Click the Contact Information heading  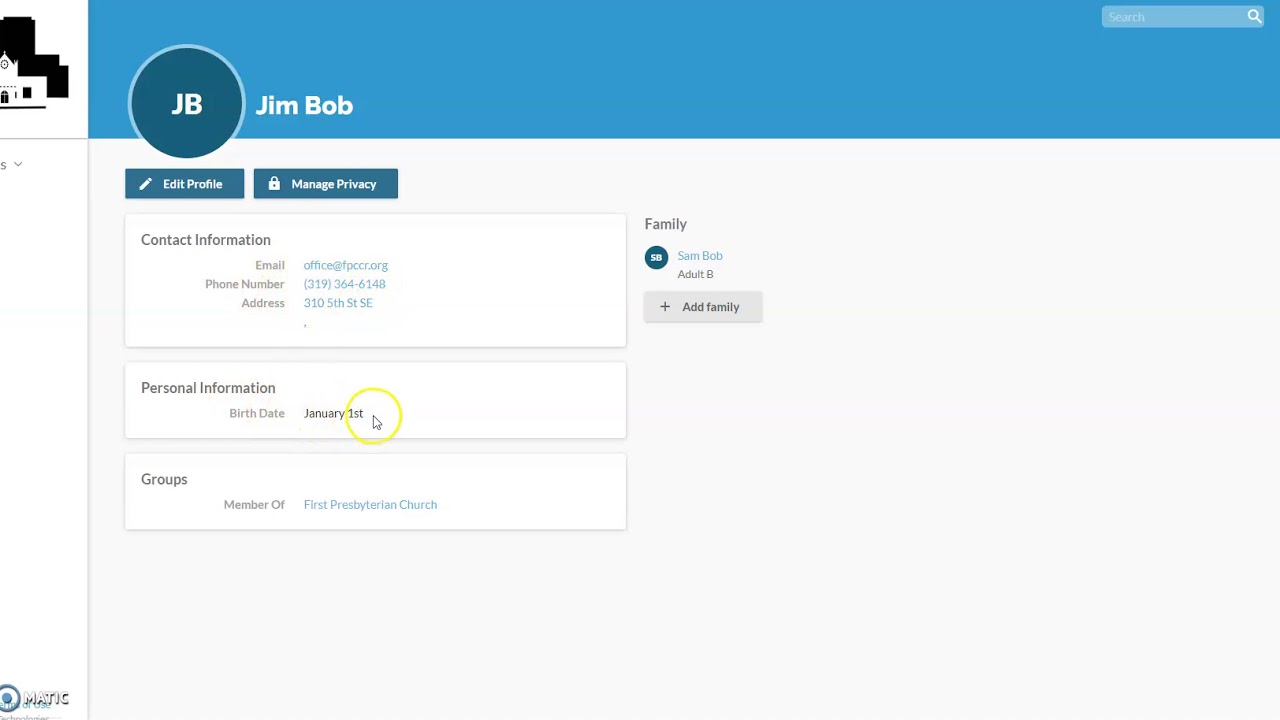(206, 240)
